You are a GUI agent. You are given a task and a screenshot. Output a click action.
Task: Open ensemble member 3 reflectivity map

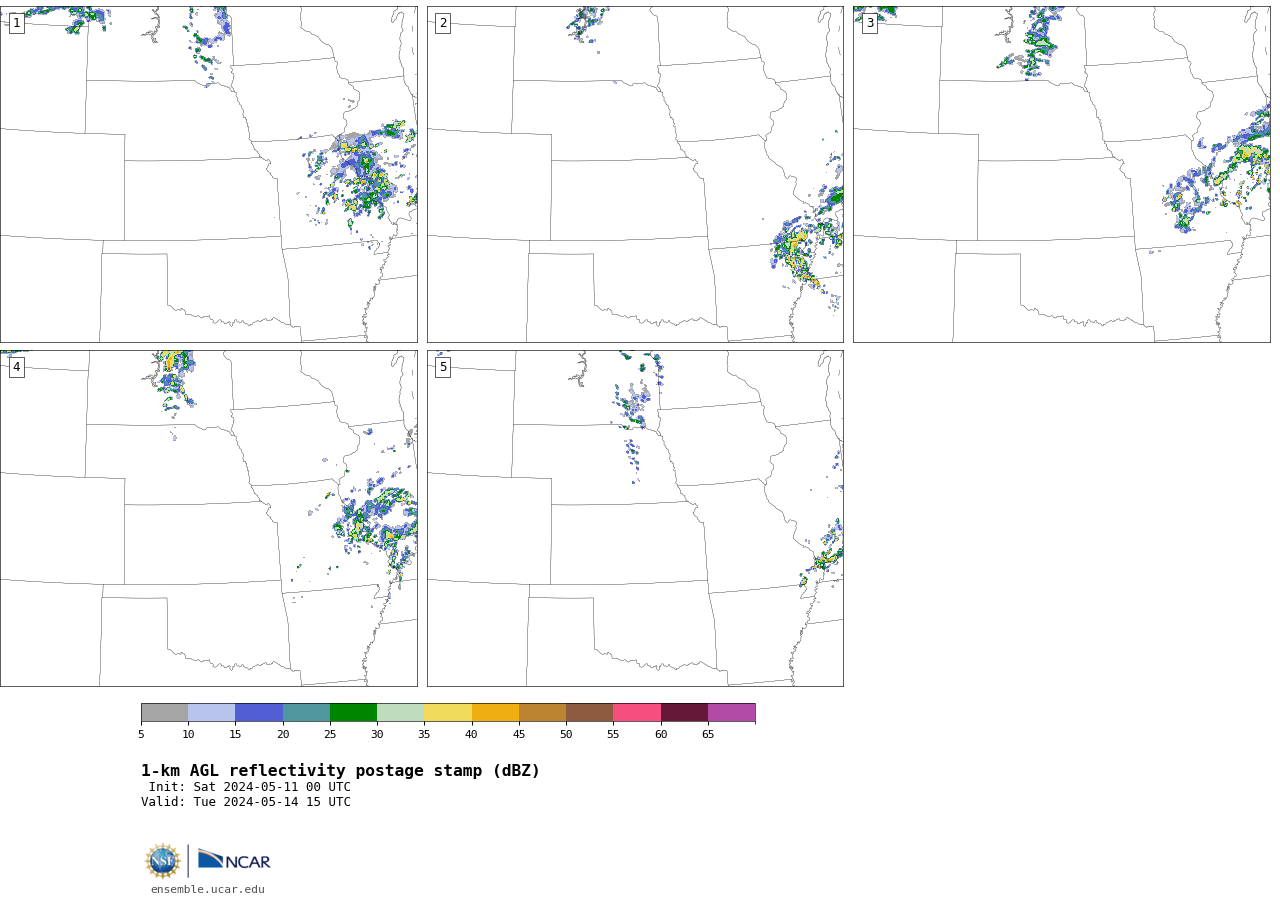pyautogui.click(x=1062, y=174)
